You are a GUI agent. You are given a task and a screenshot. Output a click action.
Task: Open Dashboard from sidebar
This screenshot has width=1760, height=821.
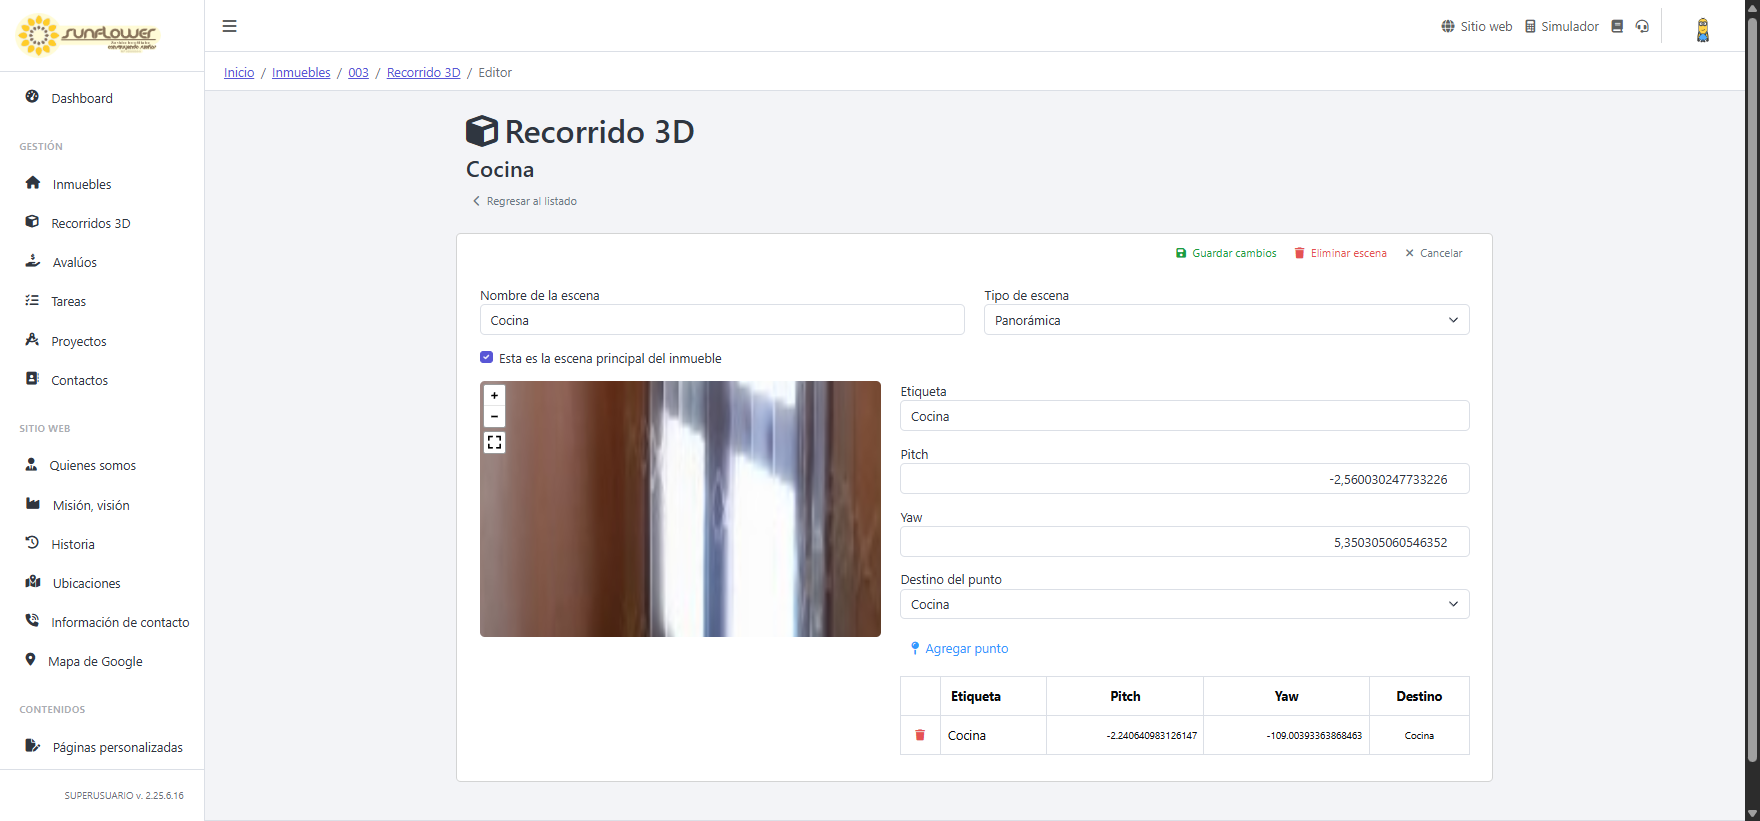pos(82,98)
